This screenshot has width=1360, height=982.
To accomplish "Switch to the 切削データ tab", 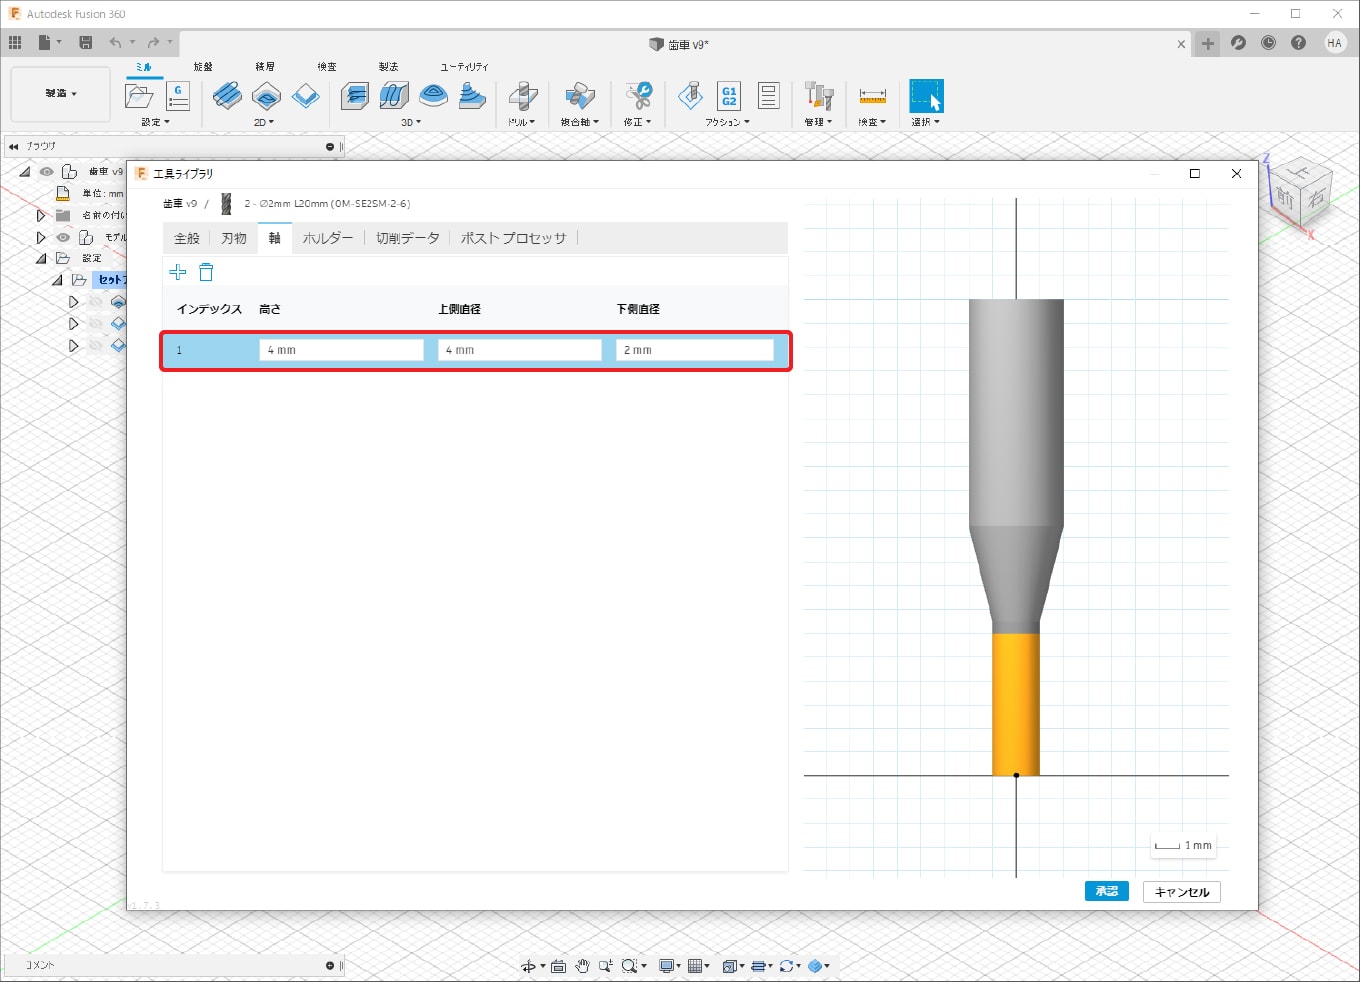I will [407, 238].
